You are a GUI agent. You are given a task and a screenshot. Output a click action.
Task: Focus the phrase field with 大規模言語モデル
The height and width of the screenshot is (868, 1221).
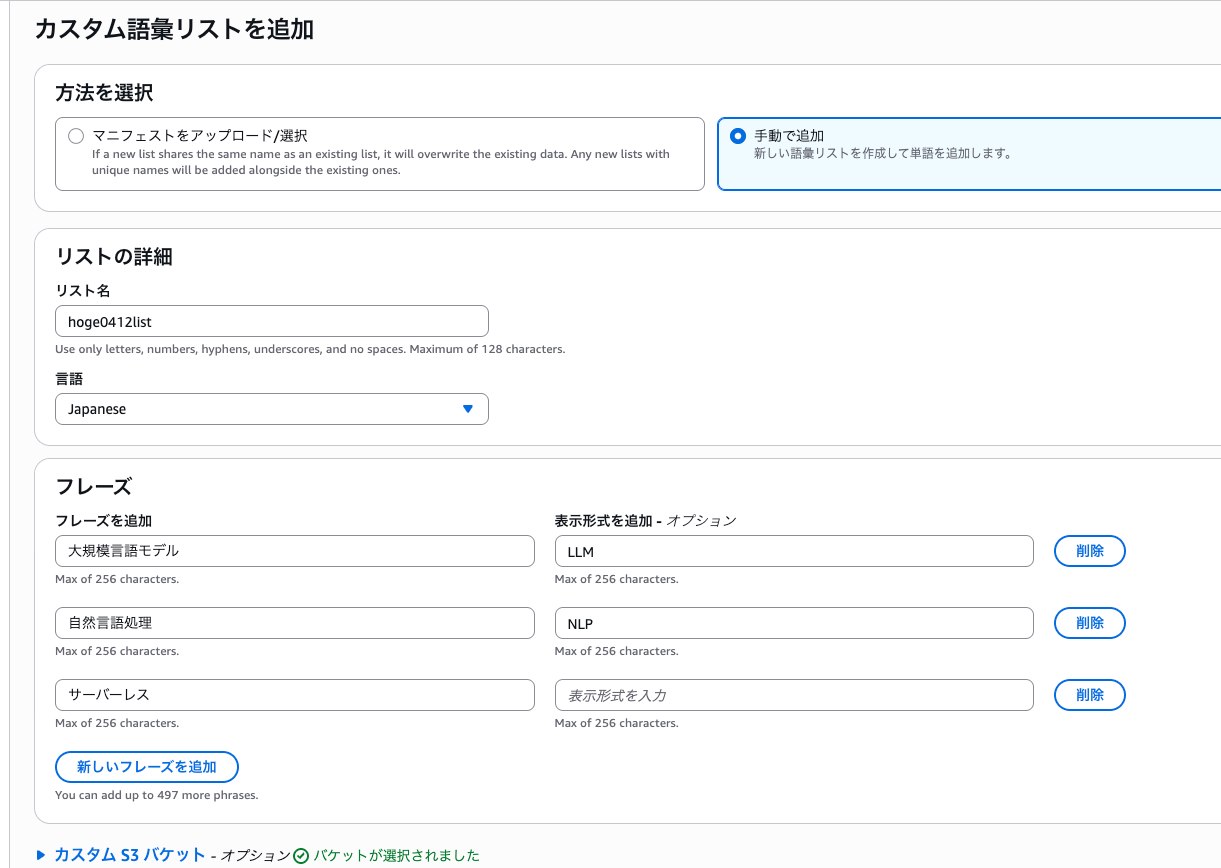pos(295,551)
